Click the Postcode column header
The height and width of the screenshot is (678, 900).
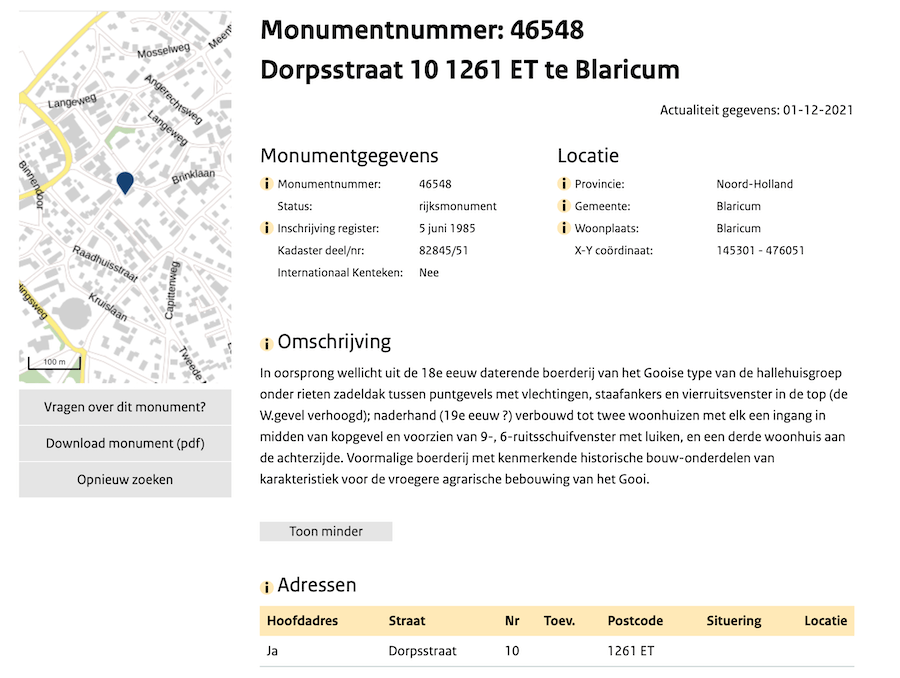click(x=635, y=621)
